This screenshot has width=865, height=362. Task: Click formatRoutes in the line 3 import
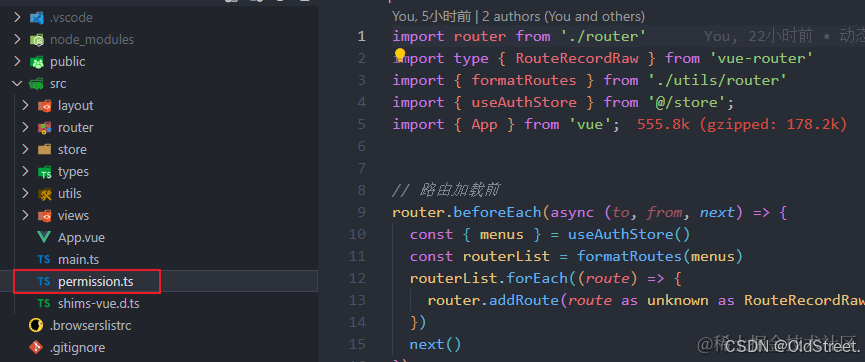(x=524, y=81)
